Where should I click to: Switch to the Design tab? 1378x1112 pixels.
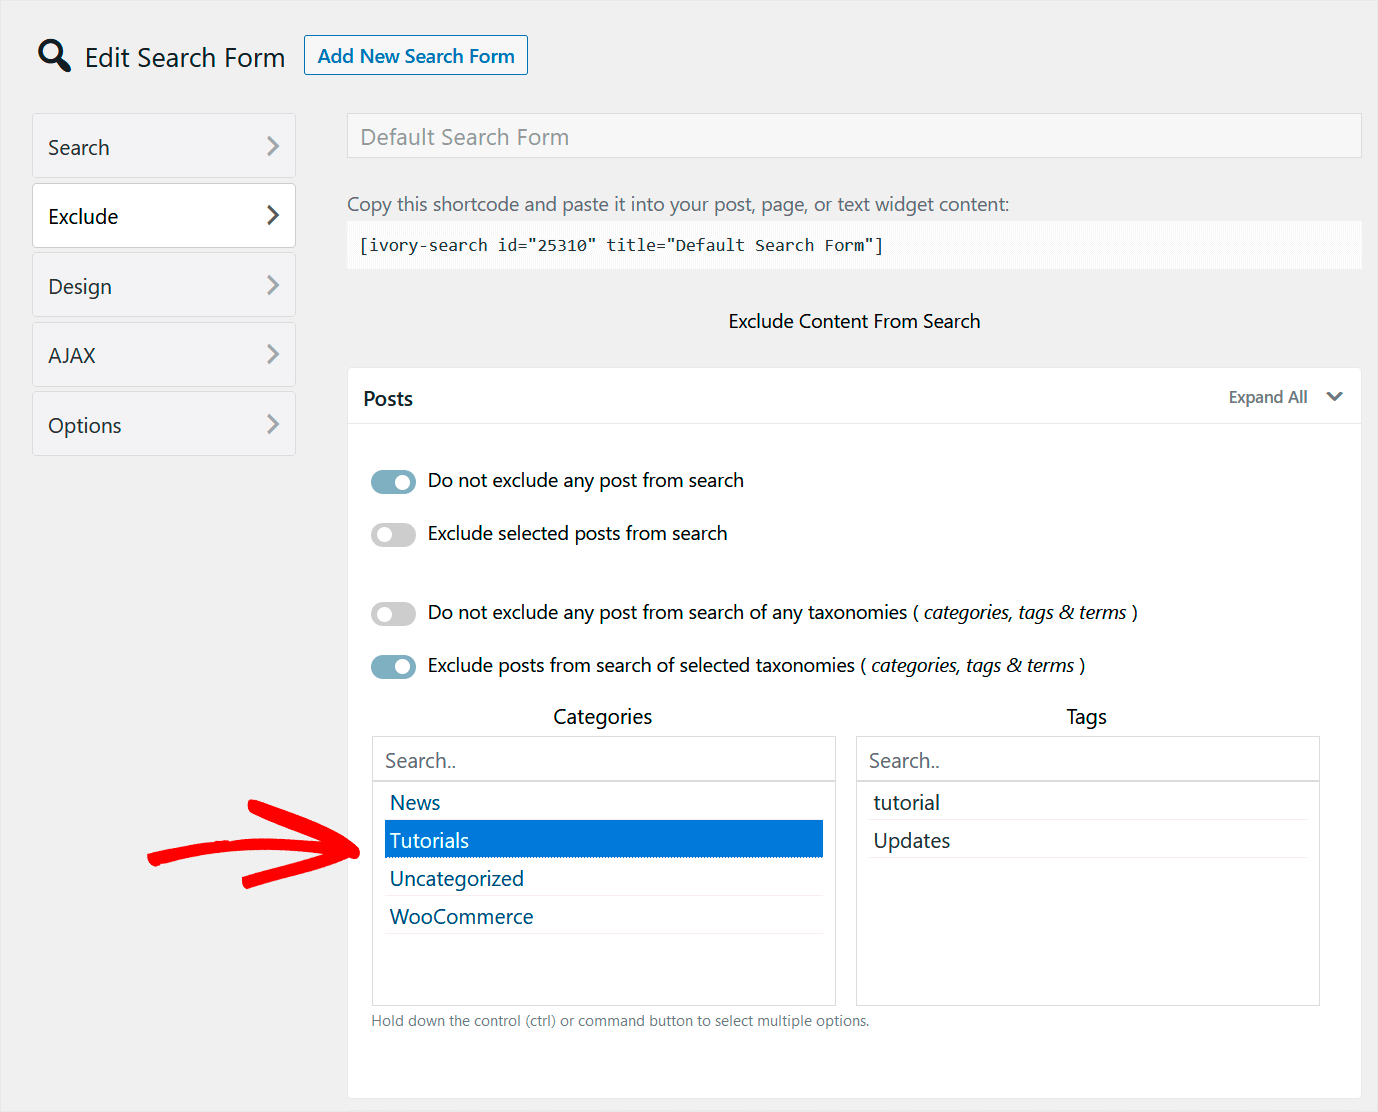coord(164,285)
